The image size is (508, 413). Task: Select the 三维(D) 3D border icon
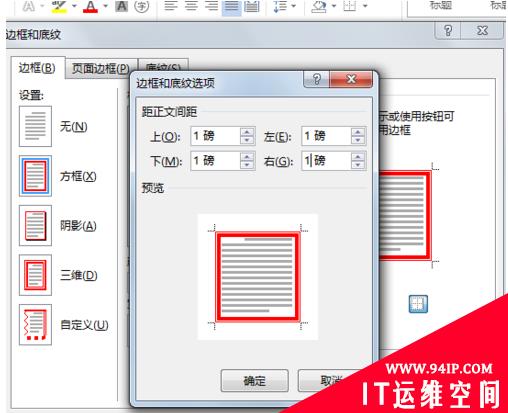(x=35, y=275)
